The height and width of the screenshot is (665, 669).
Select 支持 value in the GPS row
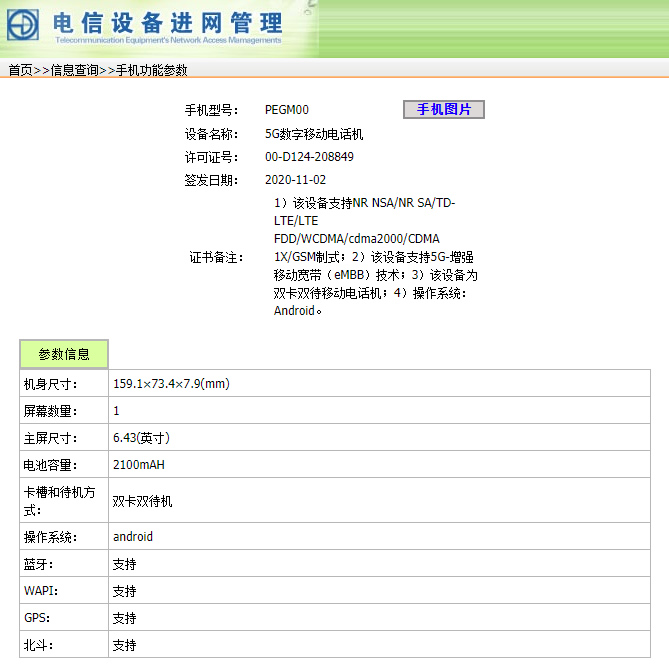point(124,618)
